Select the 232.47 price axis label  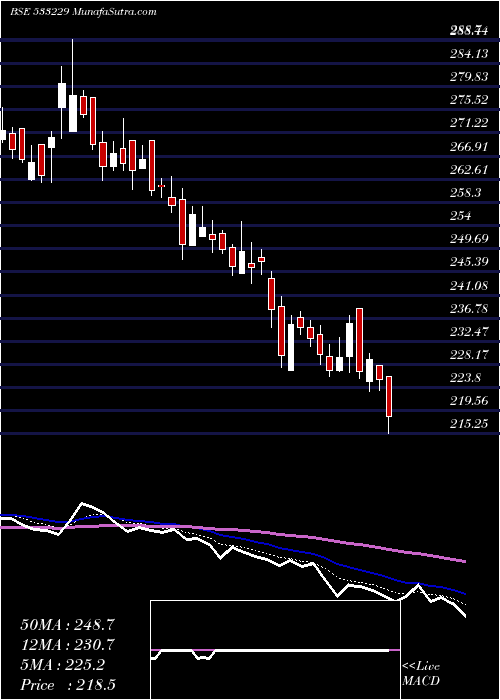tap(468, 332)
